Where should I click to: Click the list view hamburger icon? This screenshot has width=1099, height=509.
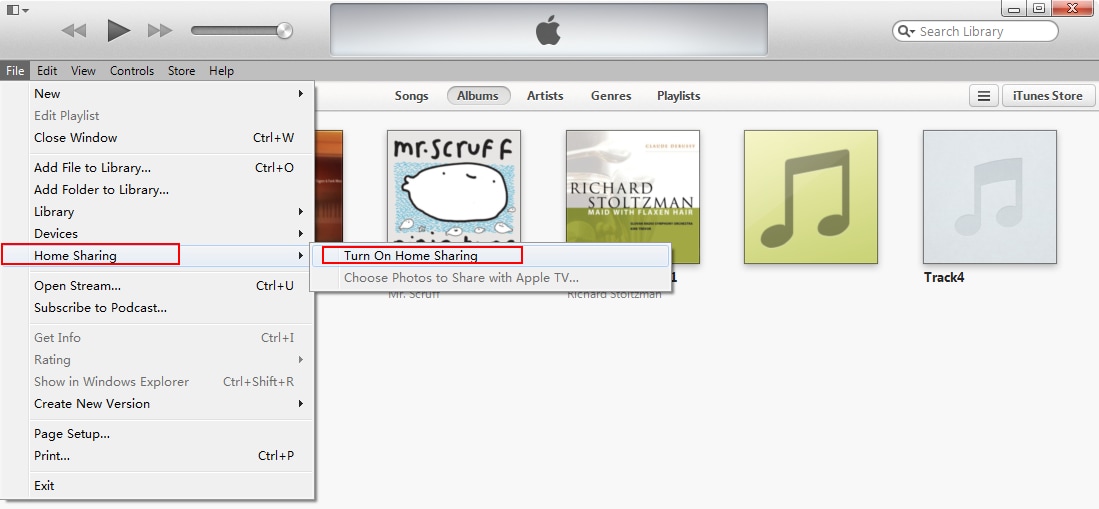[x=983, y=96]
